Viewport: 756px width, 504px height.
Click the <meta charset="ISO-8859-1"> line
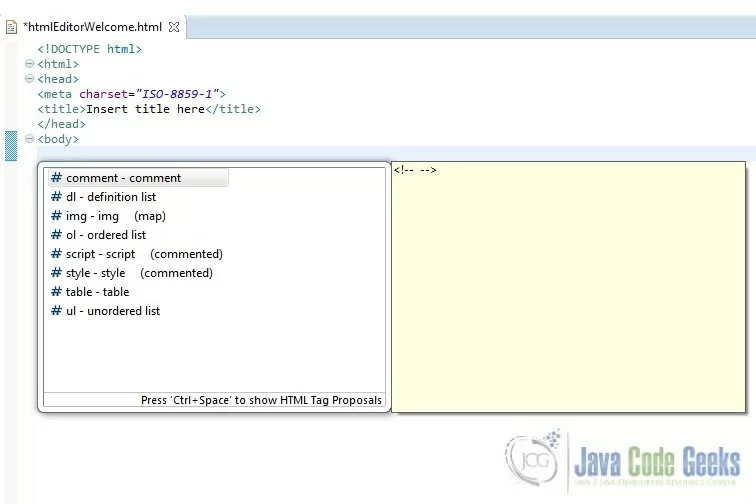(132, 94)
